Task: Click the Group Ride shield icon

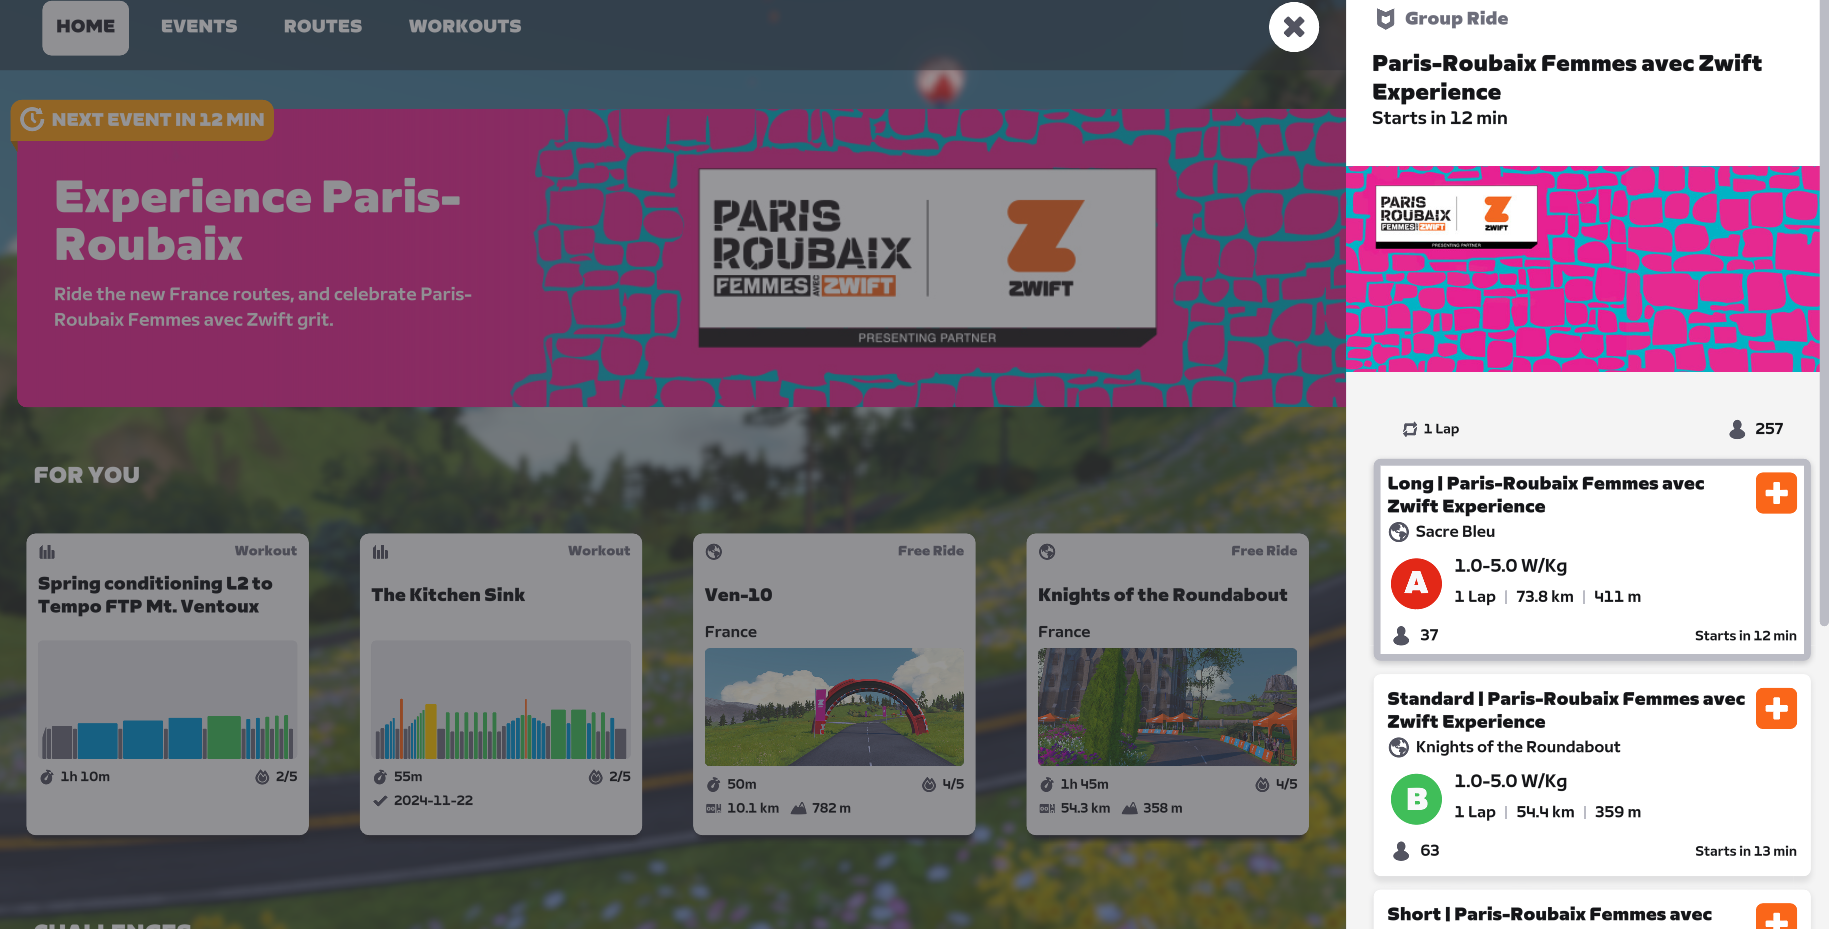Action: (x=1385, y=19)
